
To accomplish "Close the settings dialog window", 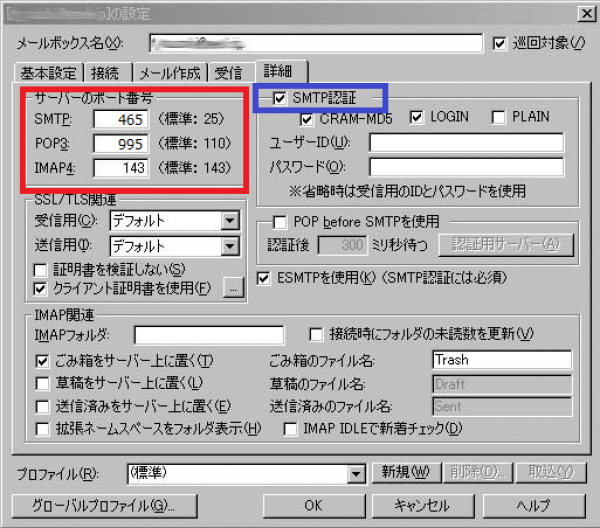I will pos(579,13).
